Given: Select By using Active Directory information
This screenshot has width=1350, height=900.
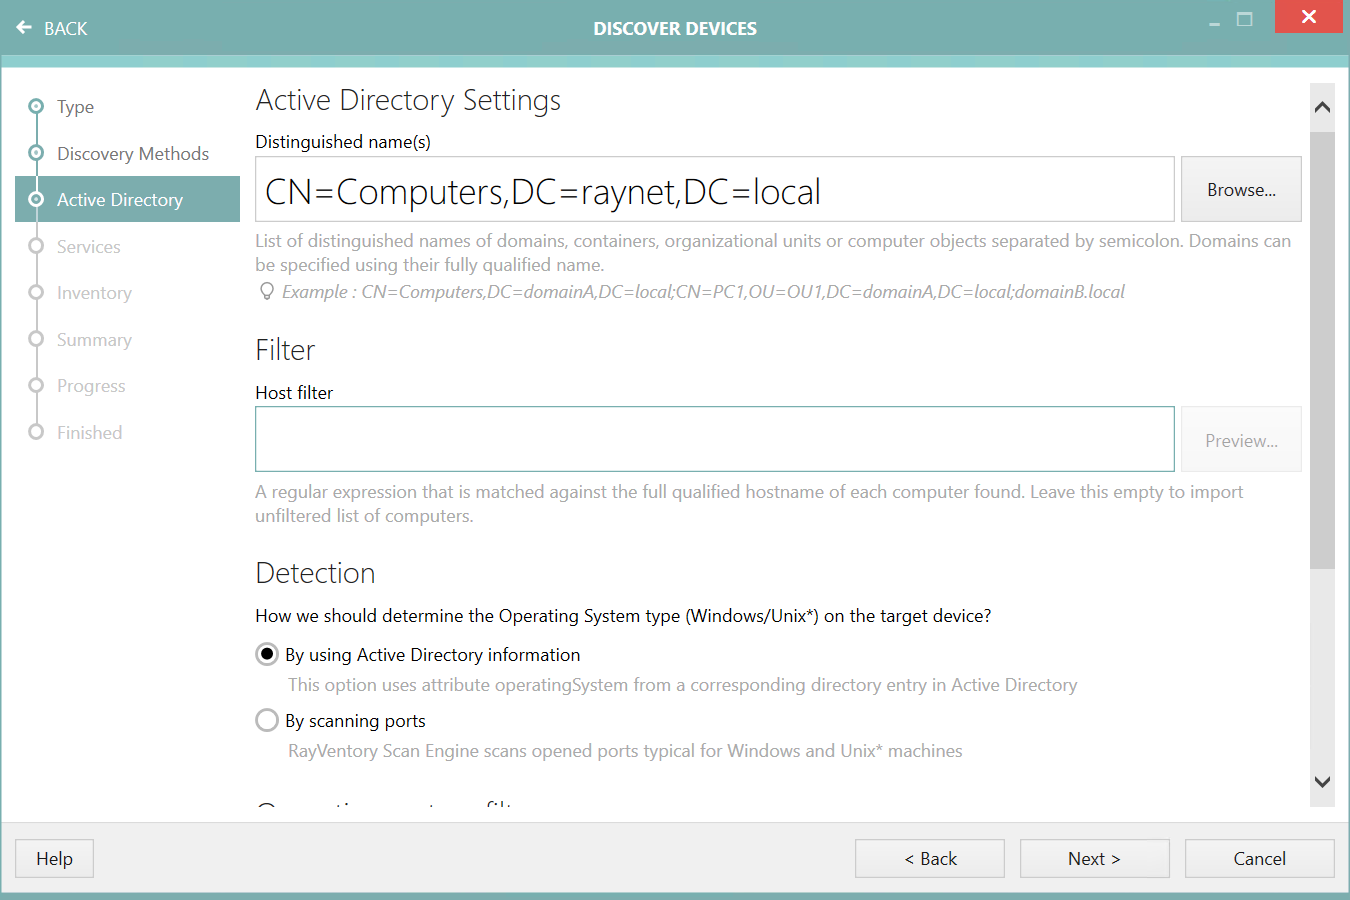Looking at the screenshot, I should tap(266, 654).
